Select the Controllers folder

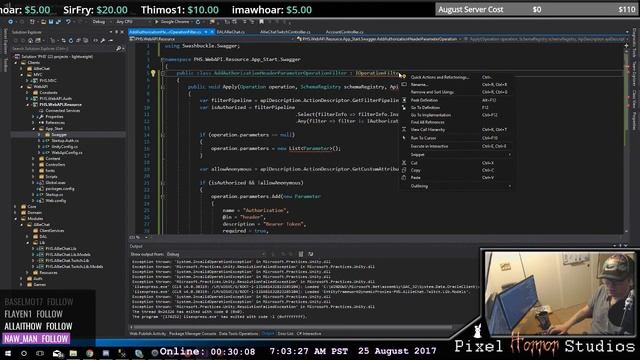pos(55,164)
